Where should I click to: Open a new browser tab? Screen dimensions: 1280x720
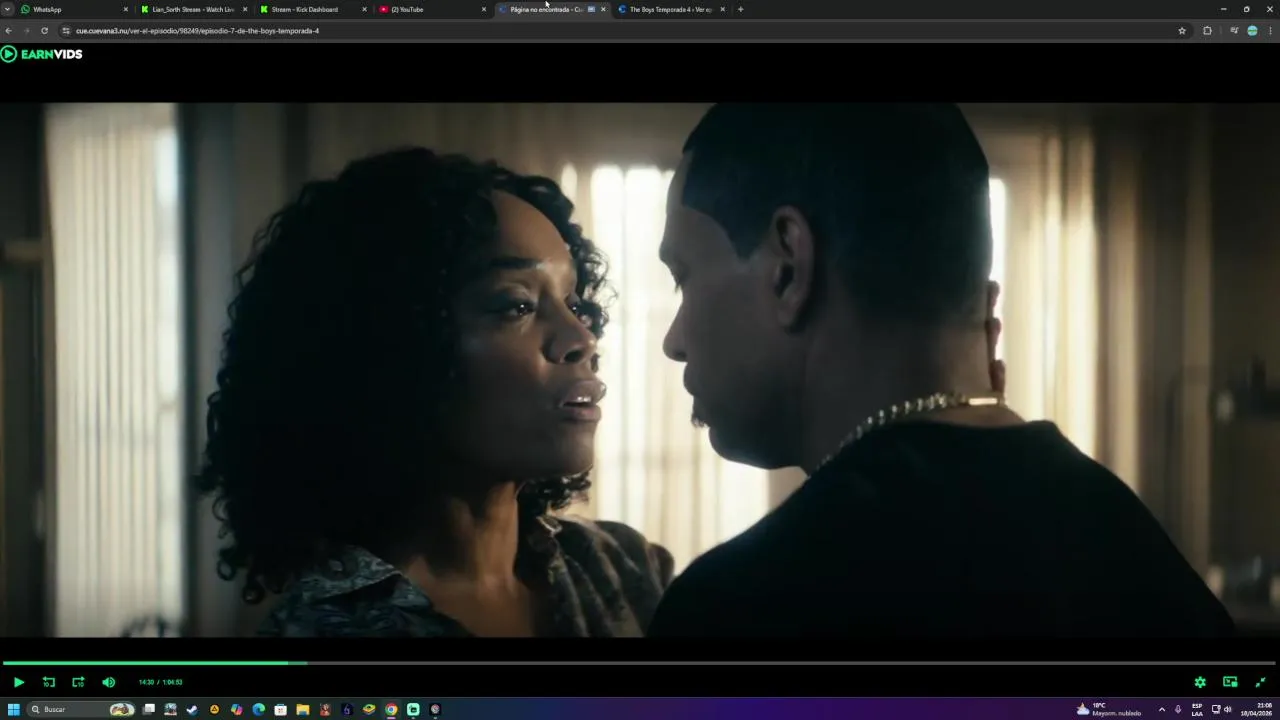pos(740,9)
